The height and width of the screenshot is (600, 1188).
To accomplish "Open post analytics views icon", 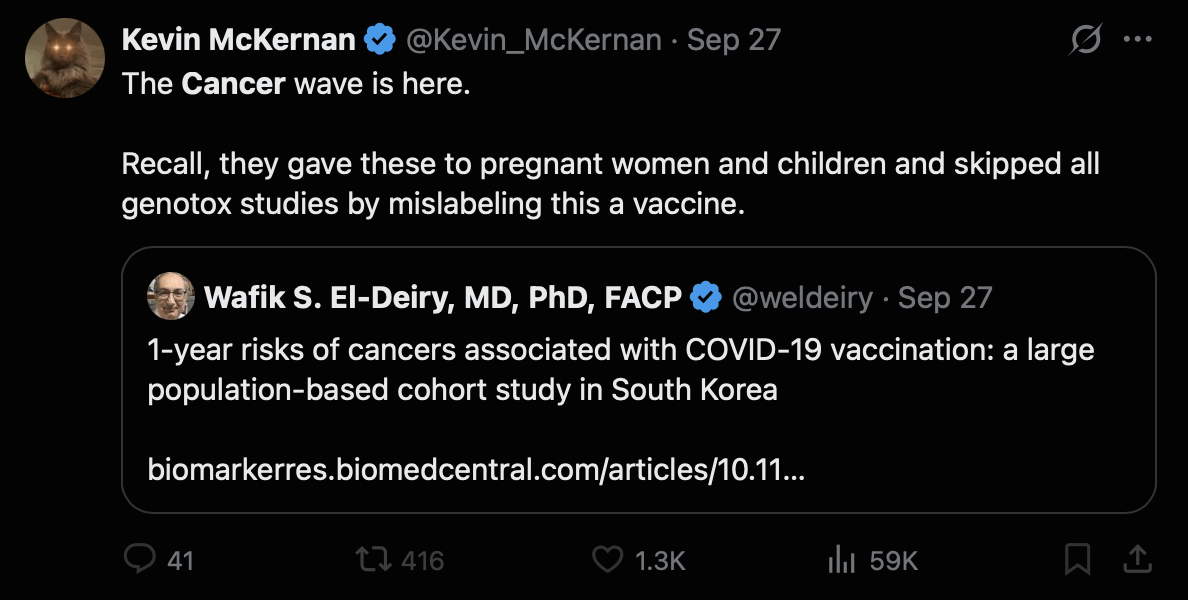I will point(842,560).
